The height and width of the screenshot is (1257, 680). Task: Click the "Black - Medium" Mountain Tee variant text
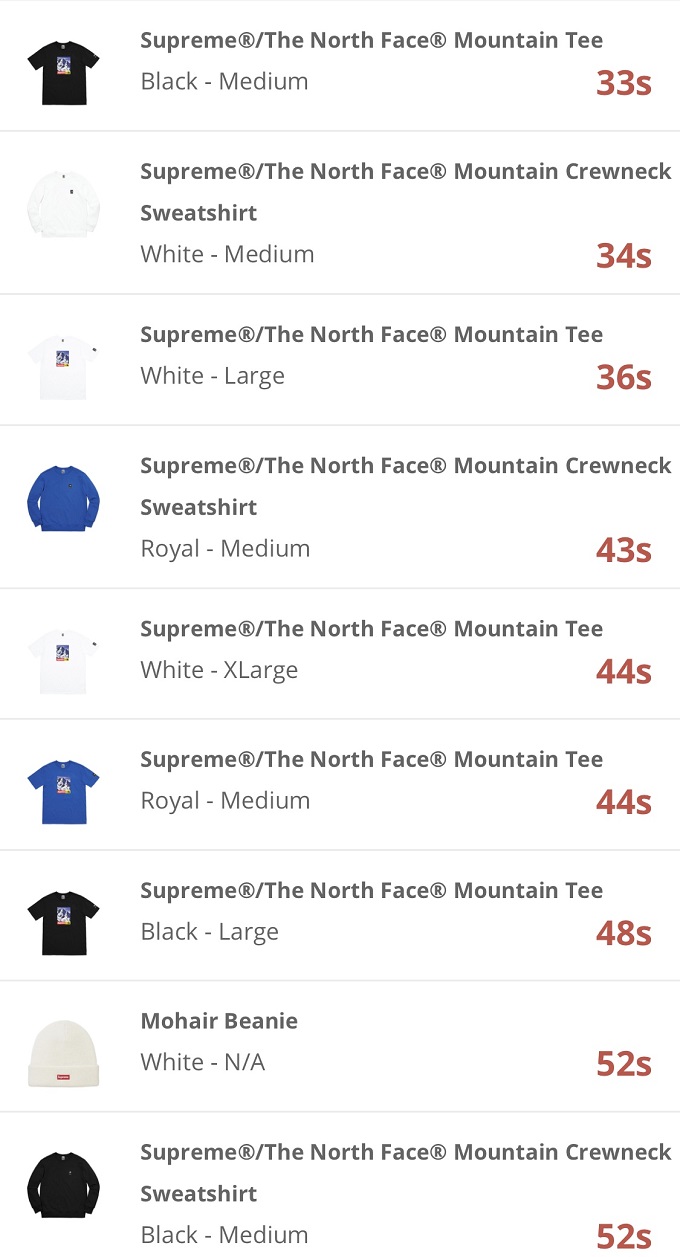[224, 82]
